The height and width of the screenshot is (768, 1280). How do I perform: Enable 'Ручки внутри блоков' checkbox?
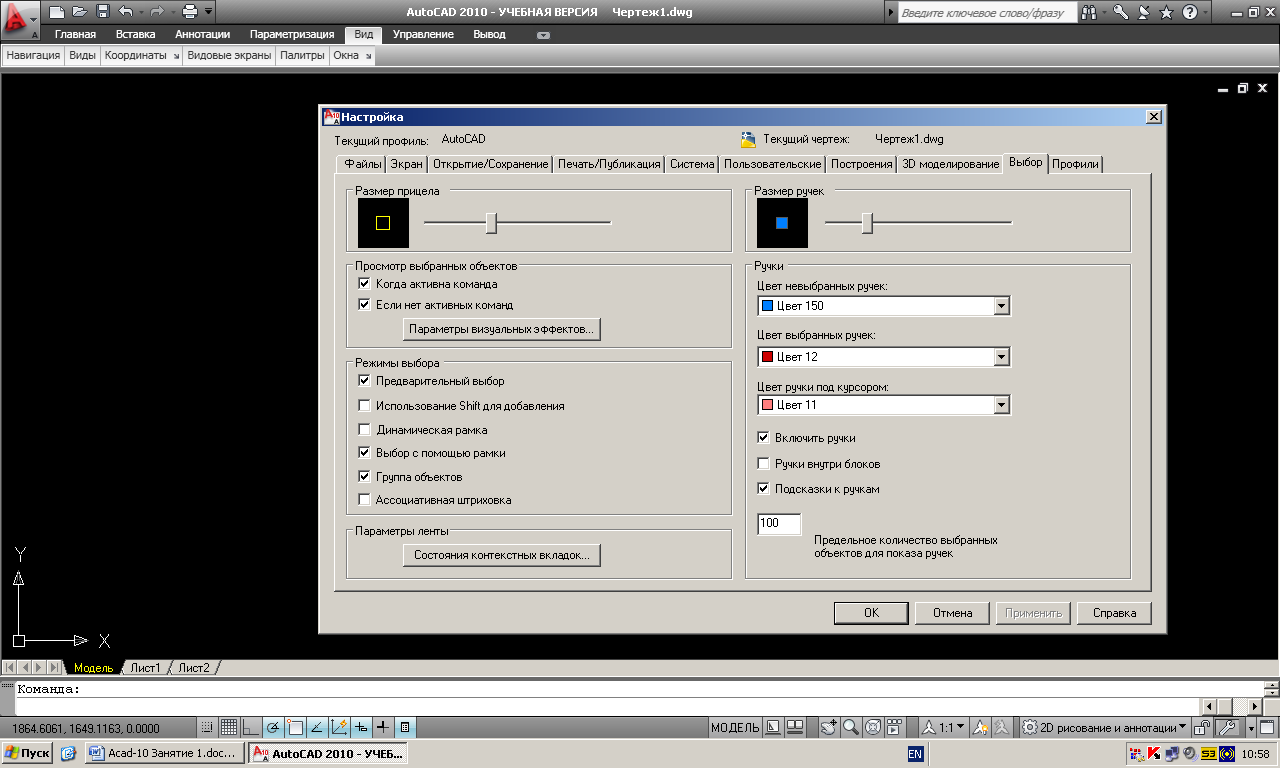click(x=764, y=463)
